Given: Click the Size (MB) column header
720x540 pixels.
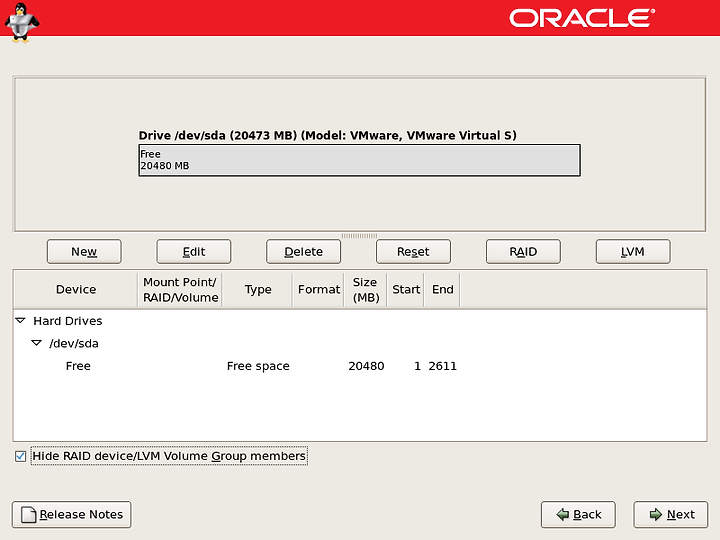Looking at the screenshot, I should point(366,290).
